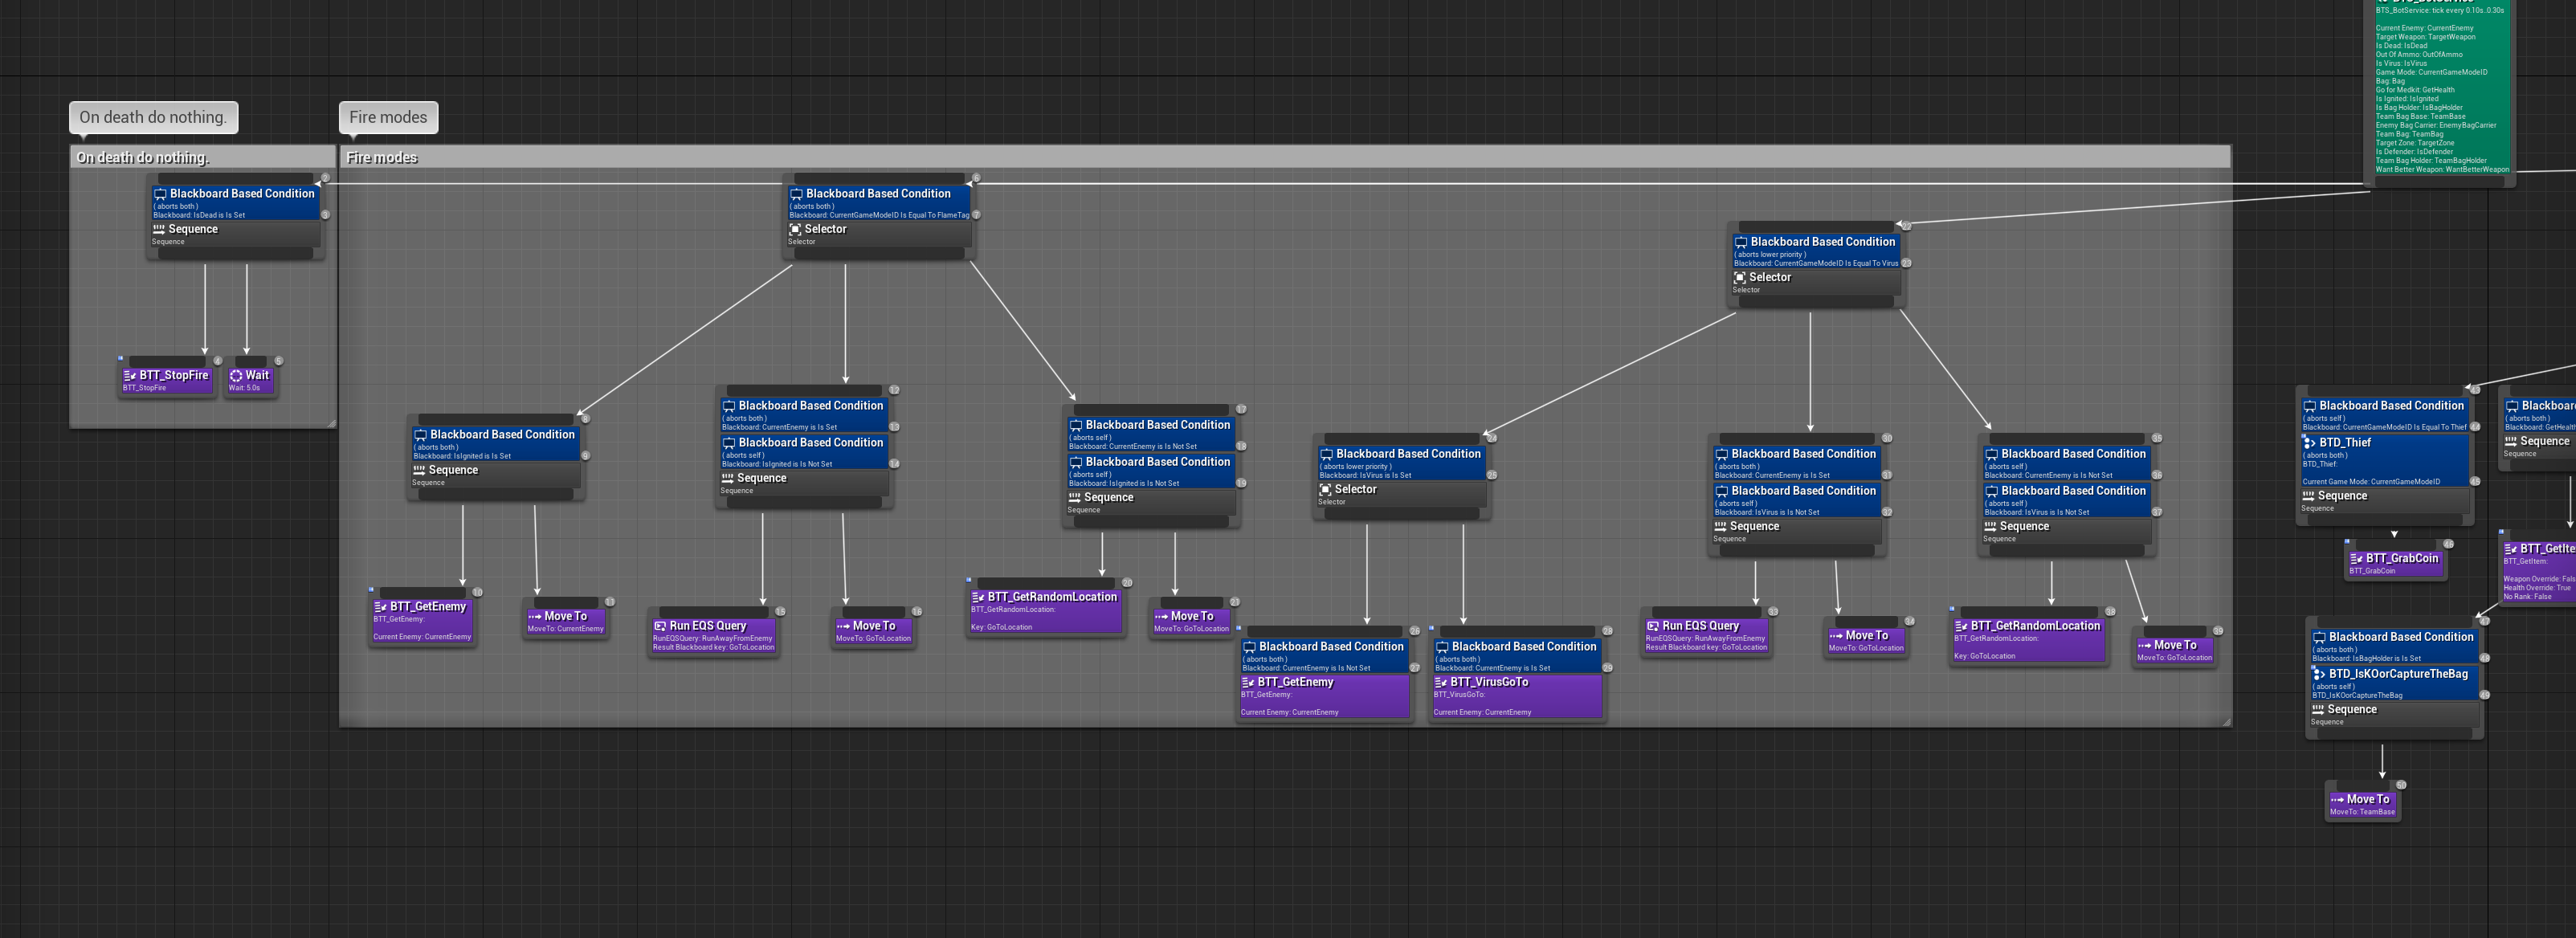Click "Current Enemy: CurrentEnemy" in BTS_BotService node
Image resolution: width=2576 pixels, height=938 pixels.
pos(2424,28)
